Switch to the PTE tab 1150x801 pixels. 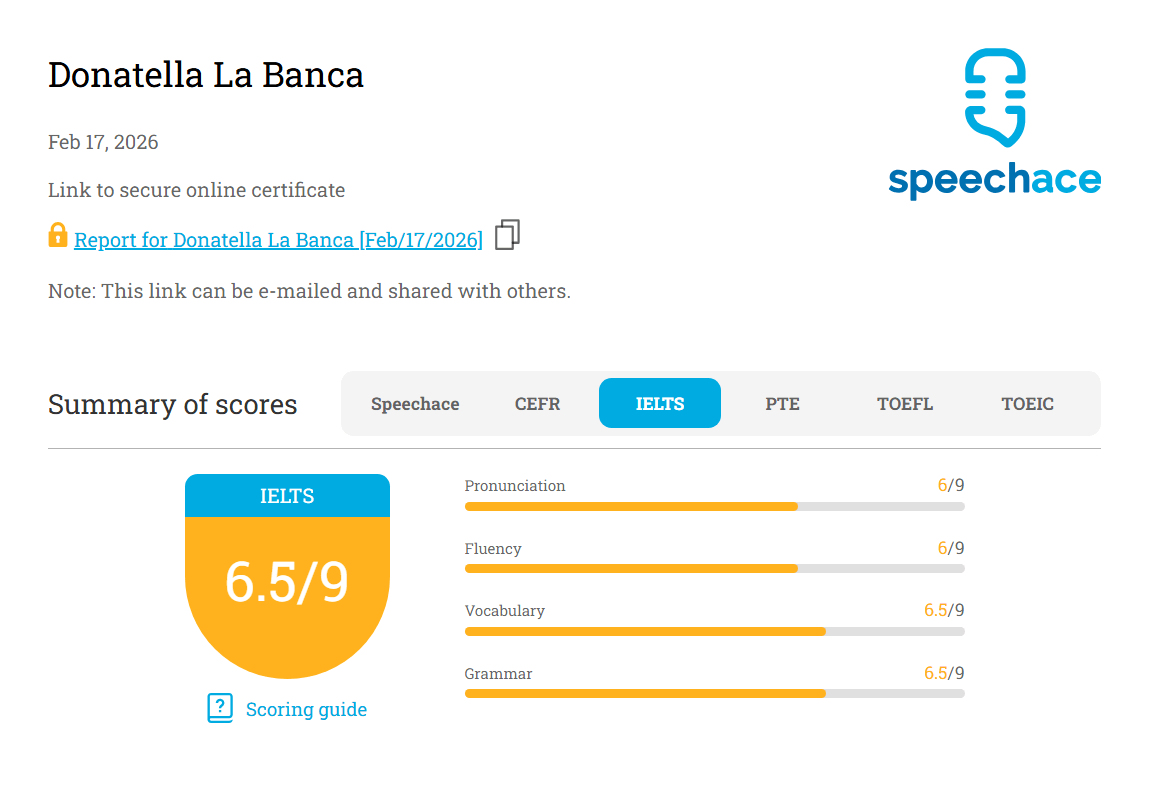(782, 404)
